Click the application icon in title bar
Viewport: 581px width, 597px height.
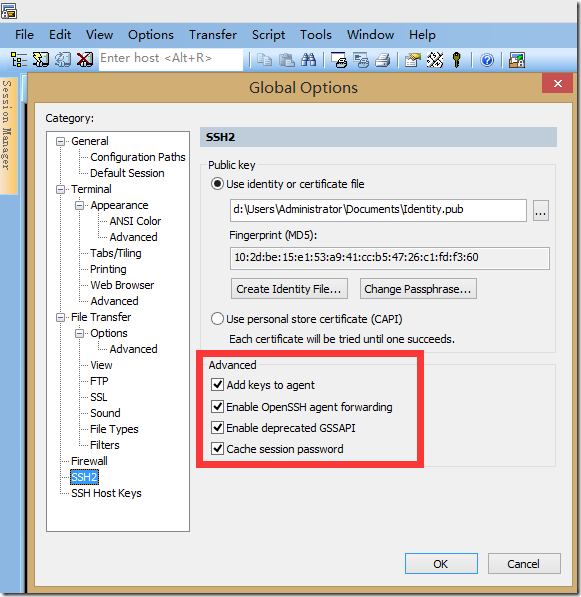tap(9, 10)
